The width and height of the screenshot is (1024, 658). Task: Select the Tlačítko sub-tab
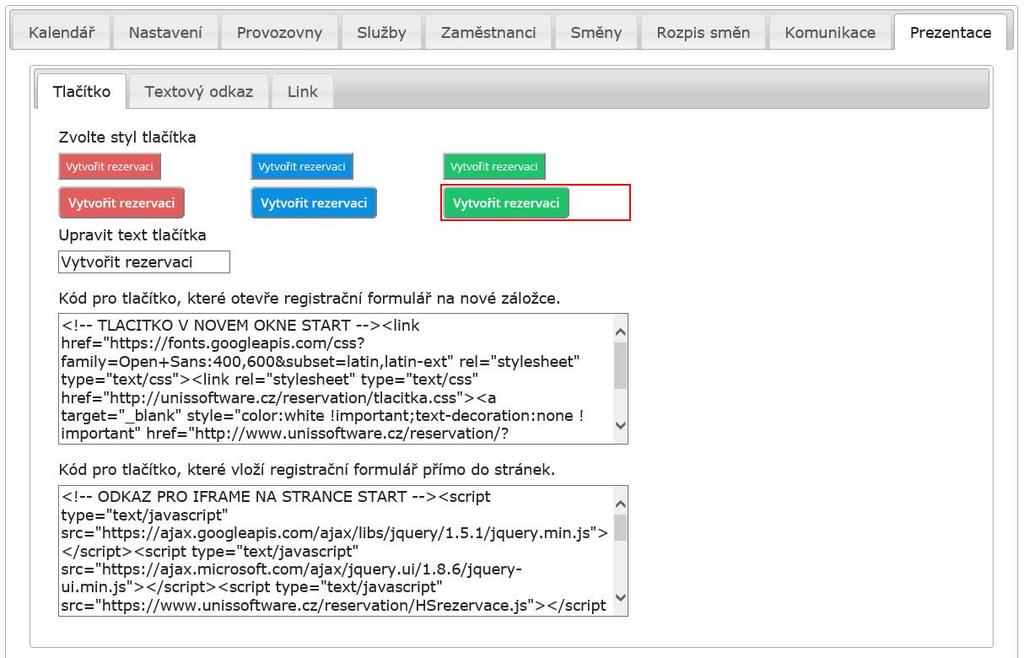tap(82, 91)
